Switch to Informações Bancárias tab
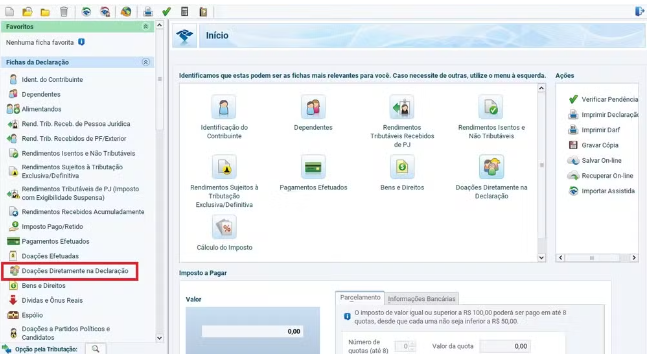The image size is (650, 361). [421, 298]
